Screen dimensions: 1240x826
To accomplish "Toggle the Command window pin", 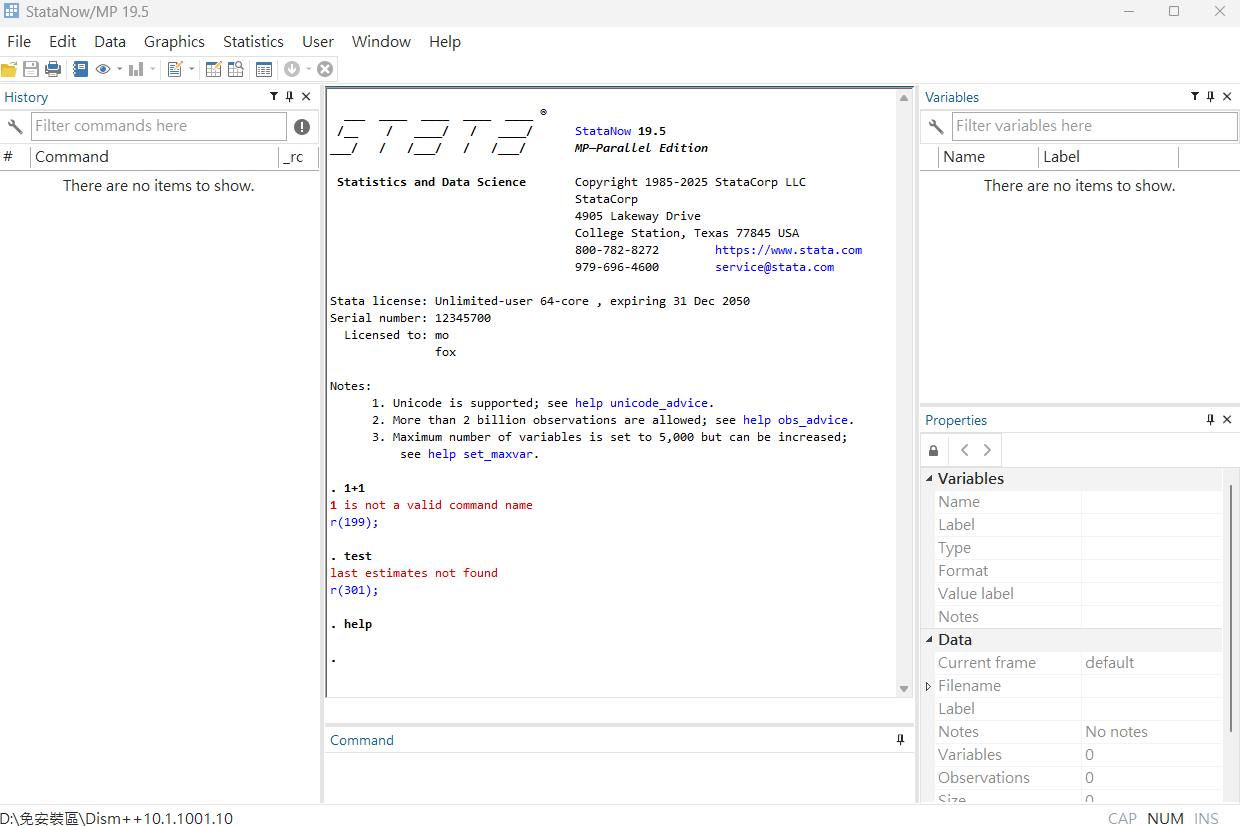I will point(900,740).
